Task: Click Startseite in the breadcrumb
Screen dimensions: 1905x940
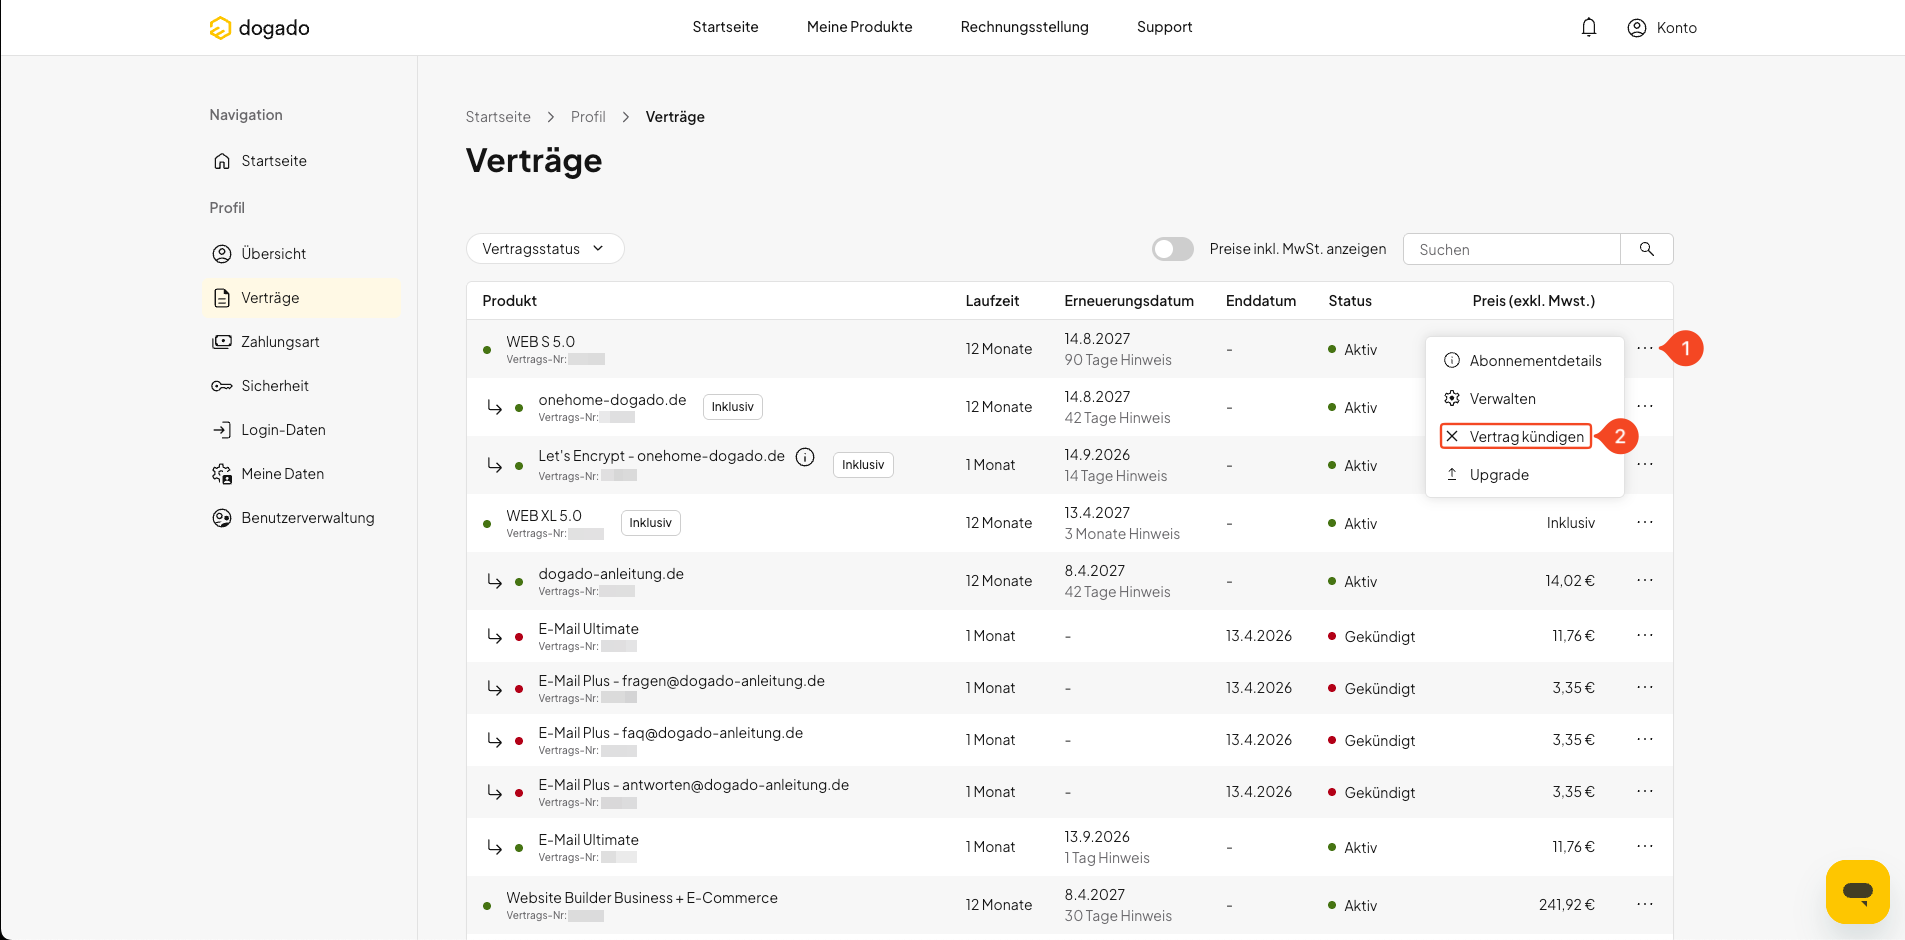Action: 498,117
